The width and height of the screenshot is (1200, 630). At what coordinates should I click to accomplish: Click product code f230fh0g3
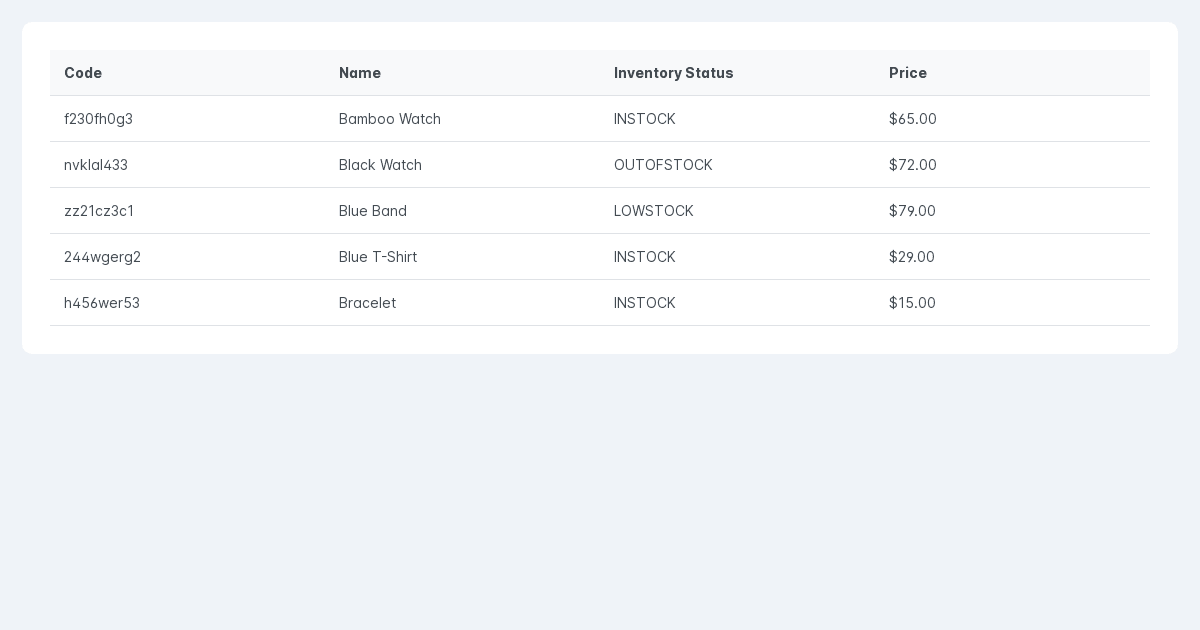coord(98,119)
